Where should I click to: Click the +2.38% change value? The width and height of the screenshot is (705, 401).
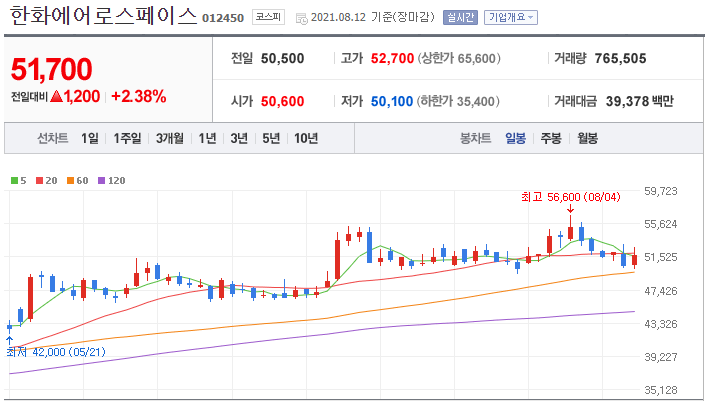coord(138,96)
